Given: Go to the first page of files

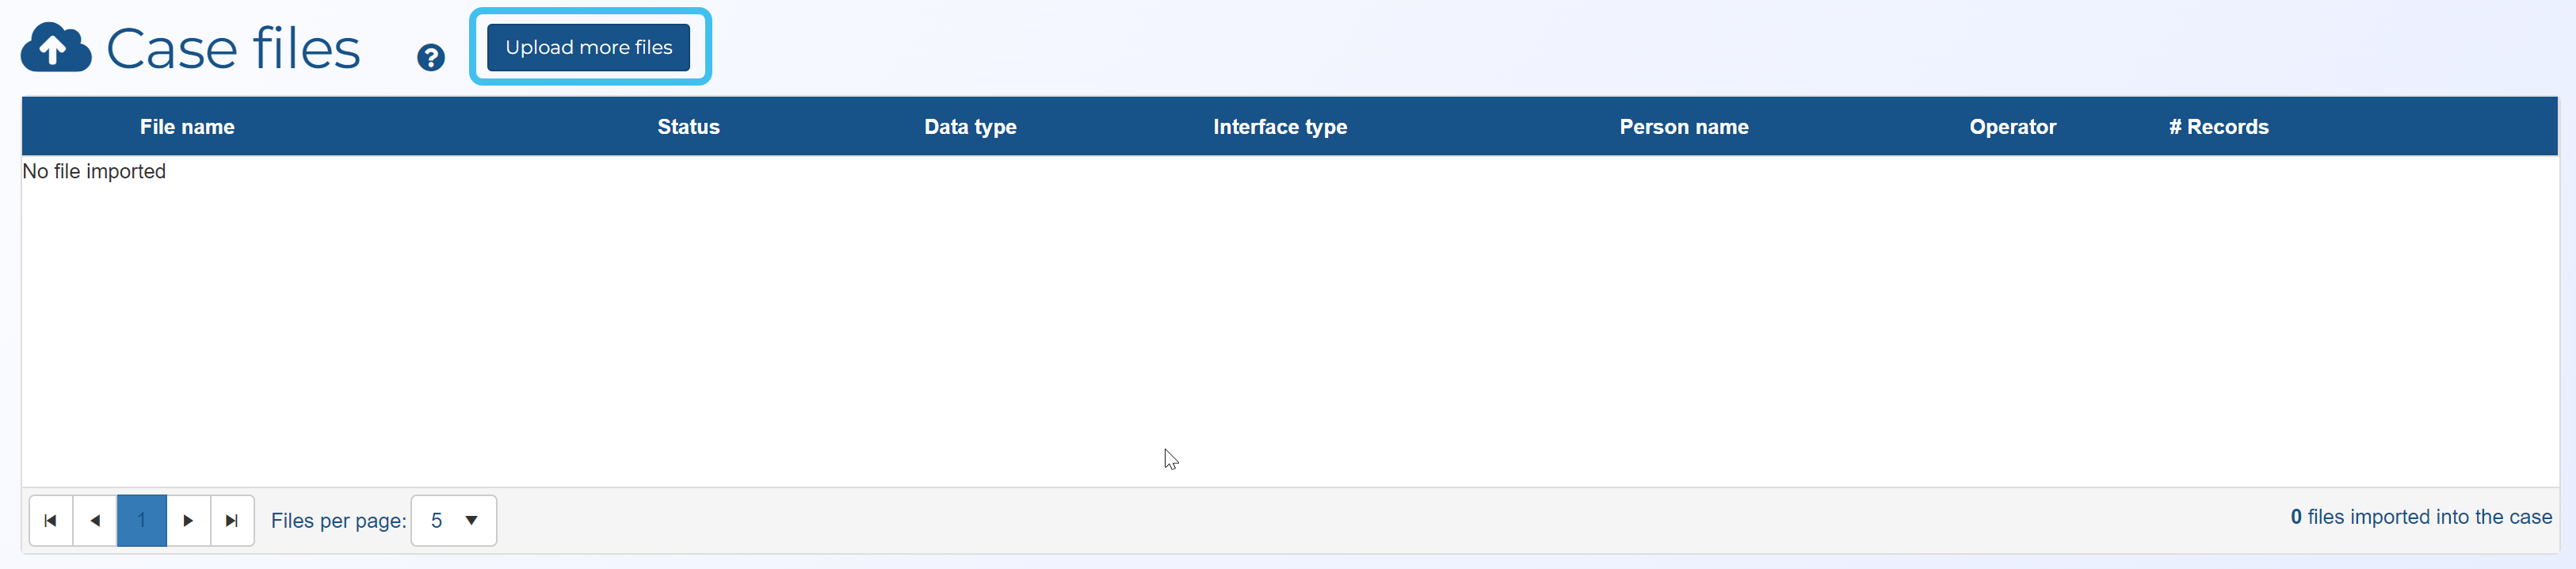Looking at the screenshot, I should [51, 520].
